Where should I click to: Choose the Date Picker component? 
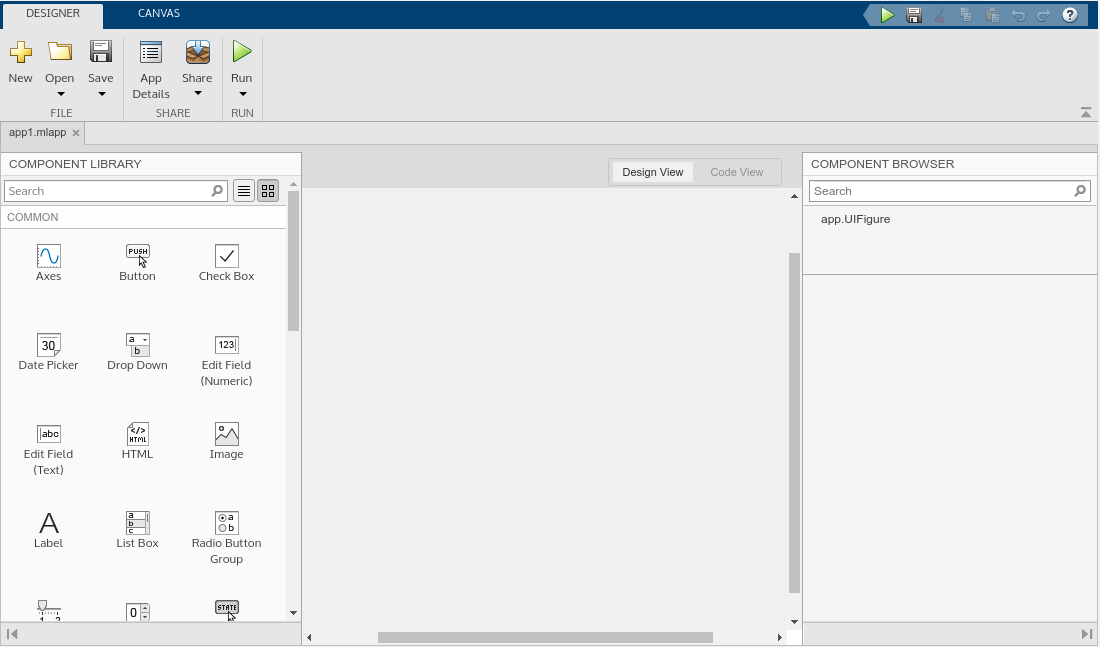[48, 345]
